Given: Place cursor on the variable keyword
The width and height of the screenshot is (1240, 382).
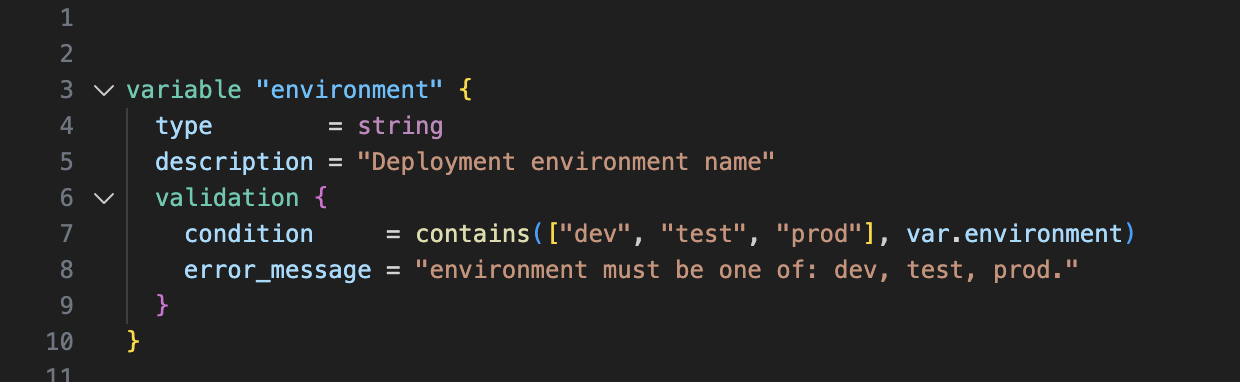Looking at the screenshot, I should pyautogui.click(x=184, y=90).
